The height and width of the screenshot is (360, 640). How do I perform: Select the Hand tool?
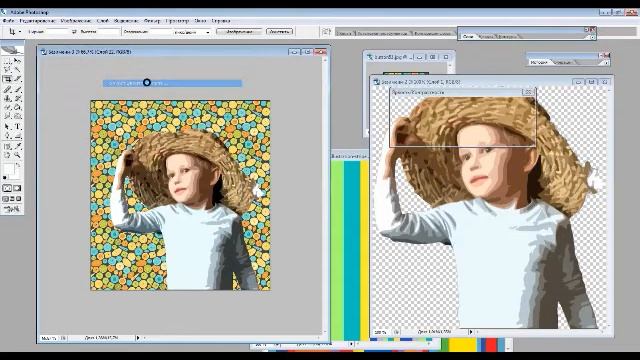click(7, 155)
